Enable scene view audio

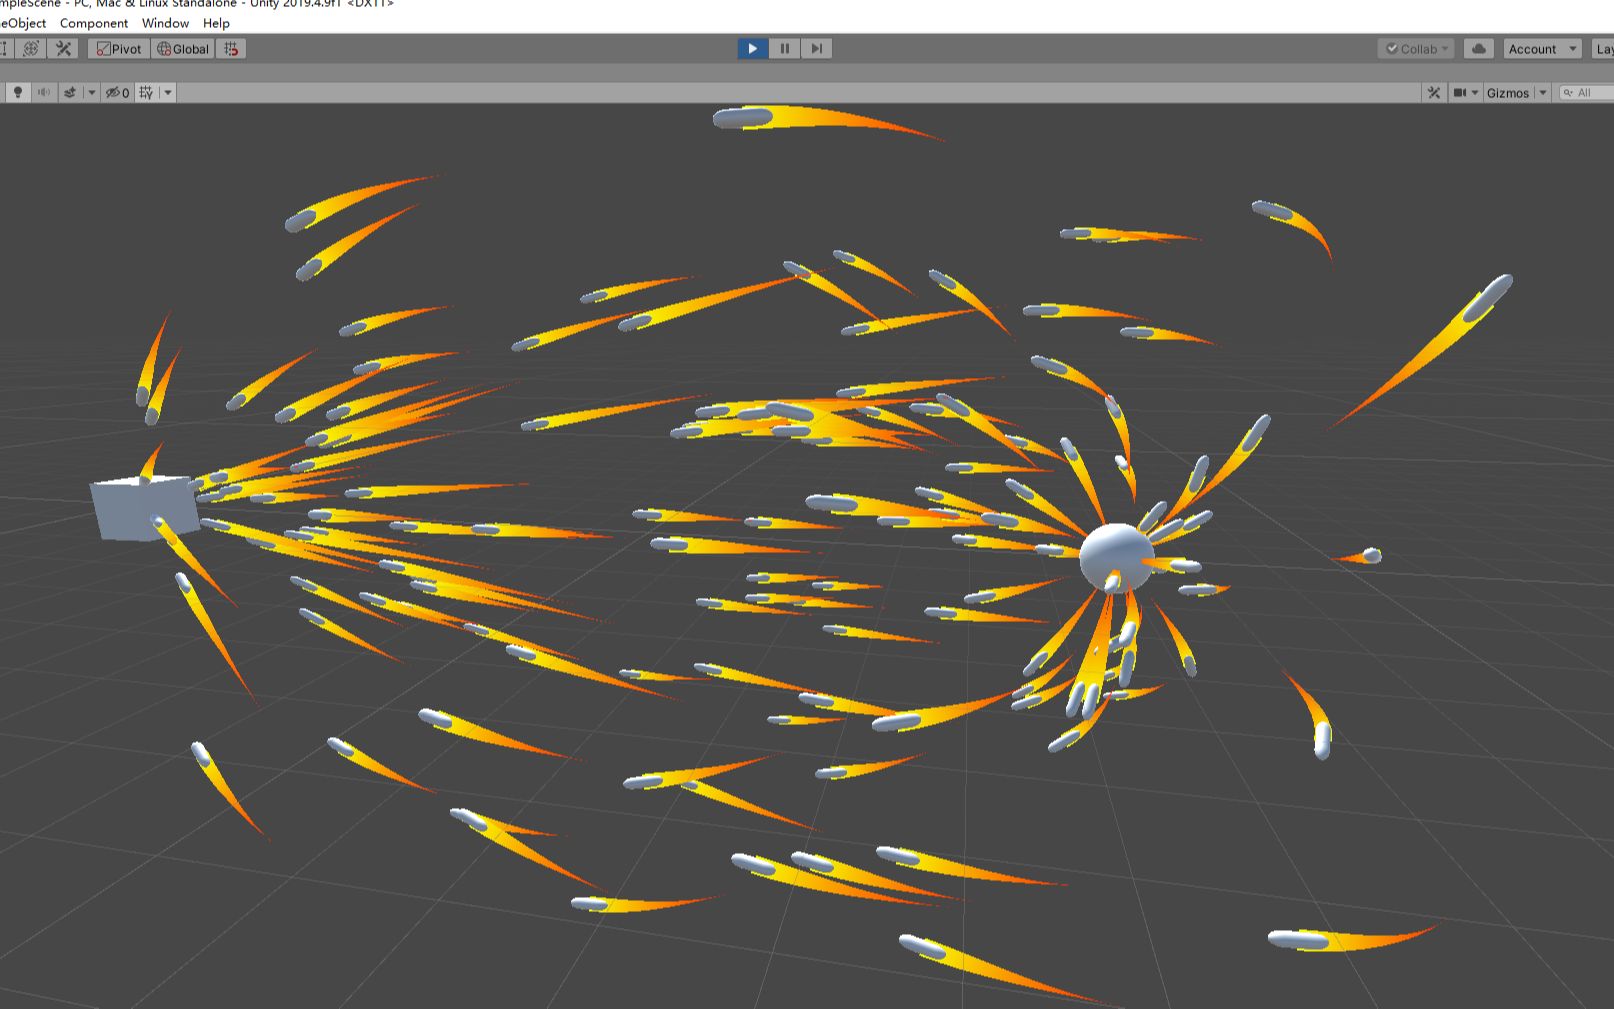click(43, 92)
